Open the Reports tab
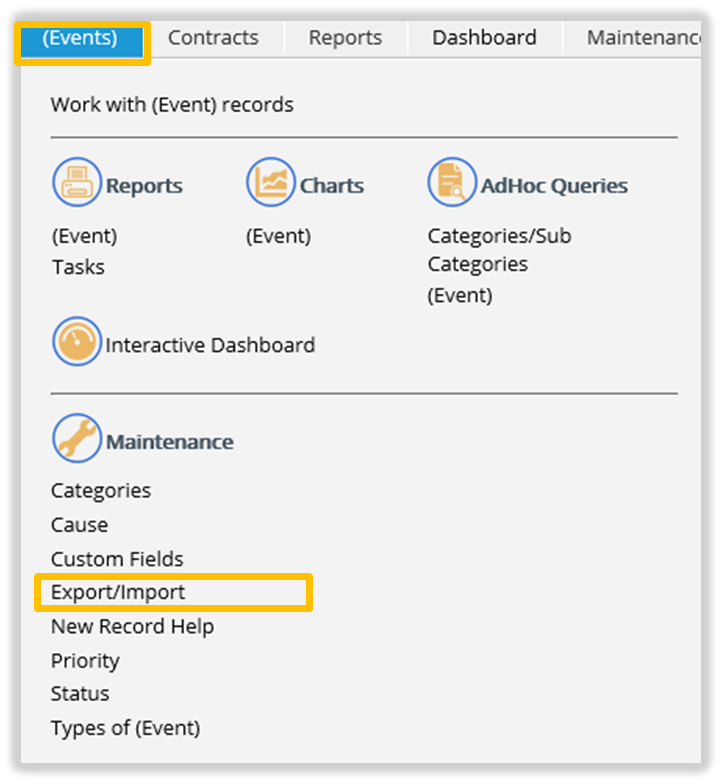The width and height of the screenshot is (722, 784). pos(345,38)
